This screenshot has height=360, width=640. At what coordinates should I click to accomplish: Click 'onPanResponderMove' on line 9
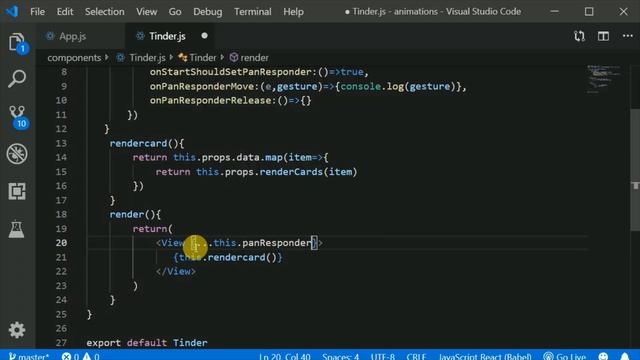(202, 86)
